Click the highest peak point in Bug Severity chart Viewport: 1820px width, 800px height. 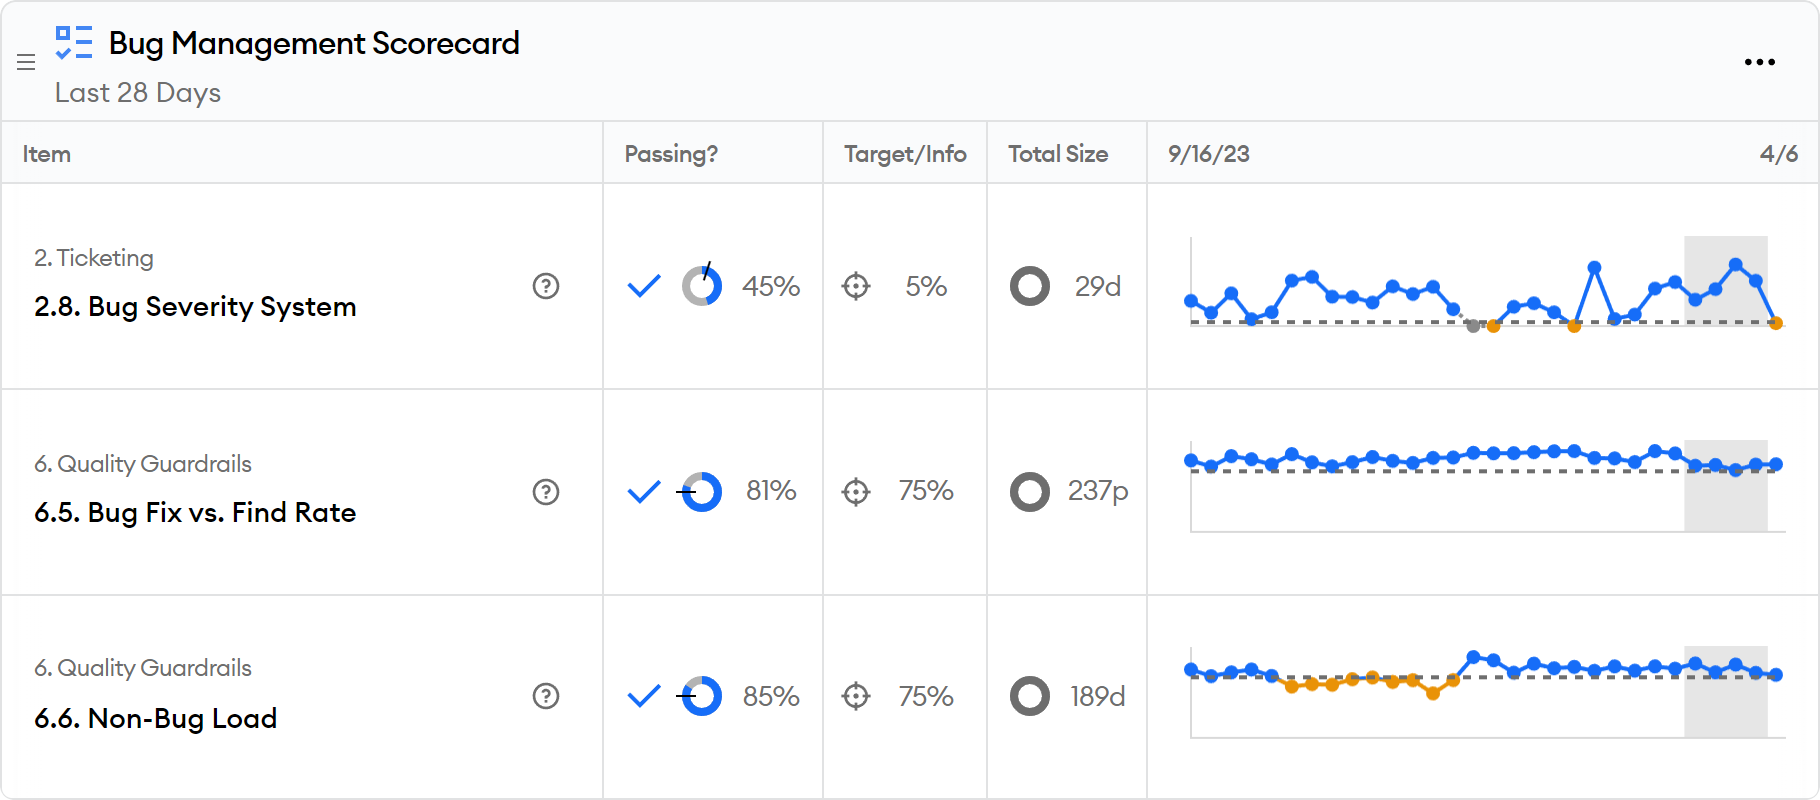pos(1736,265)
